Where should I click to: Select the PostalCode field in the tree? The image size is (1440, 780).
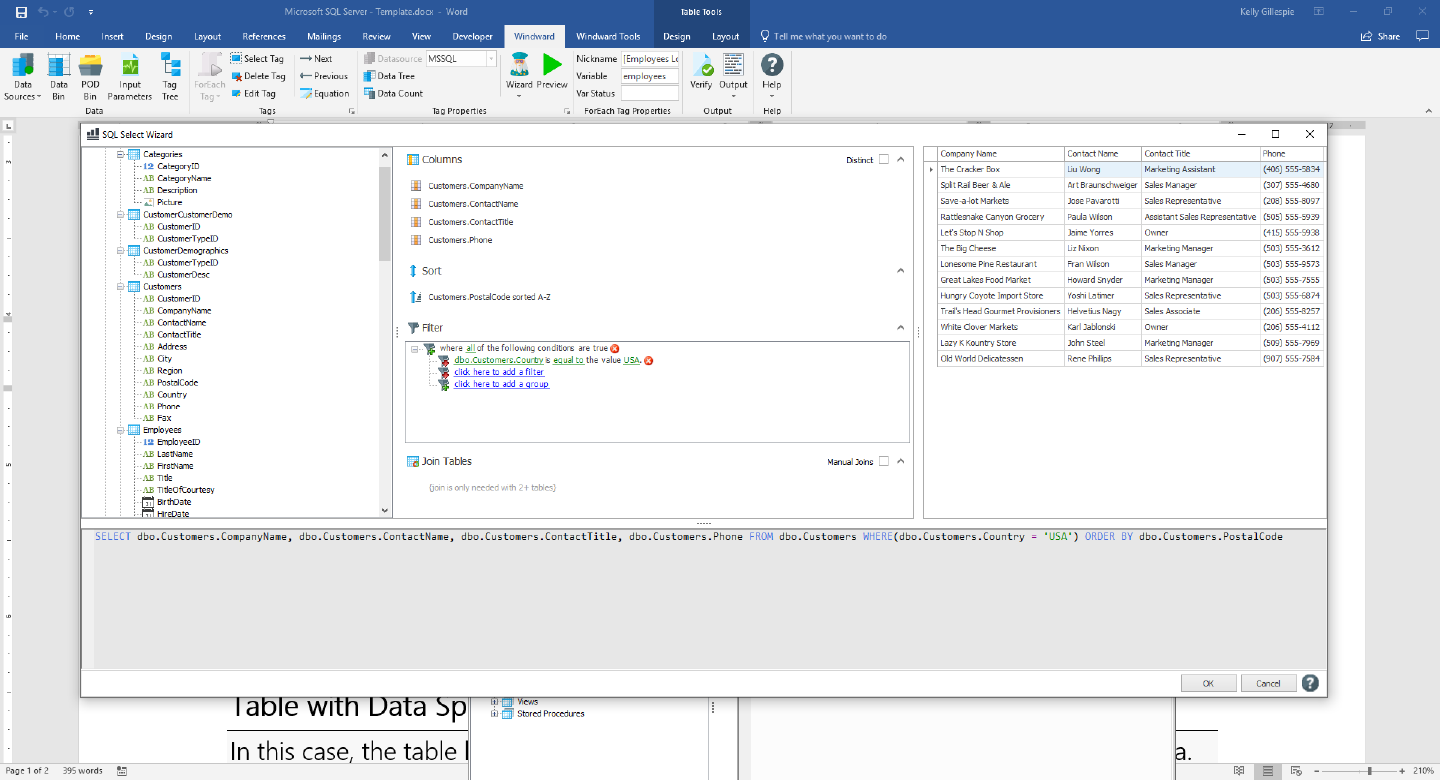coord(177,382)
